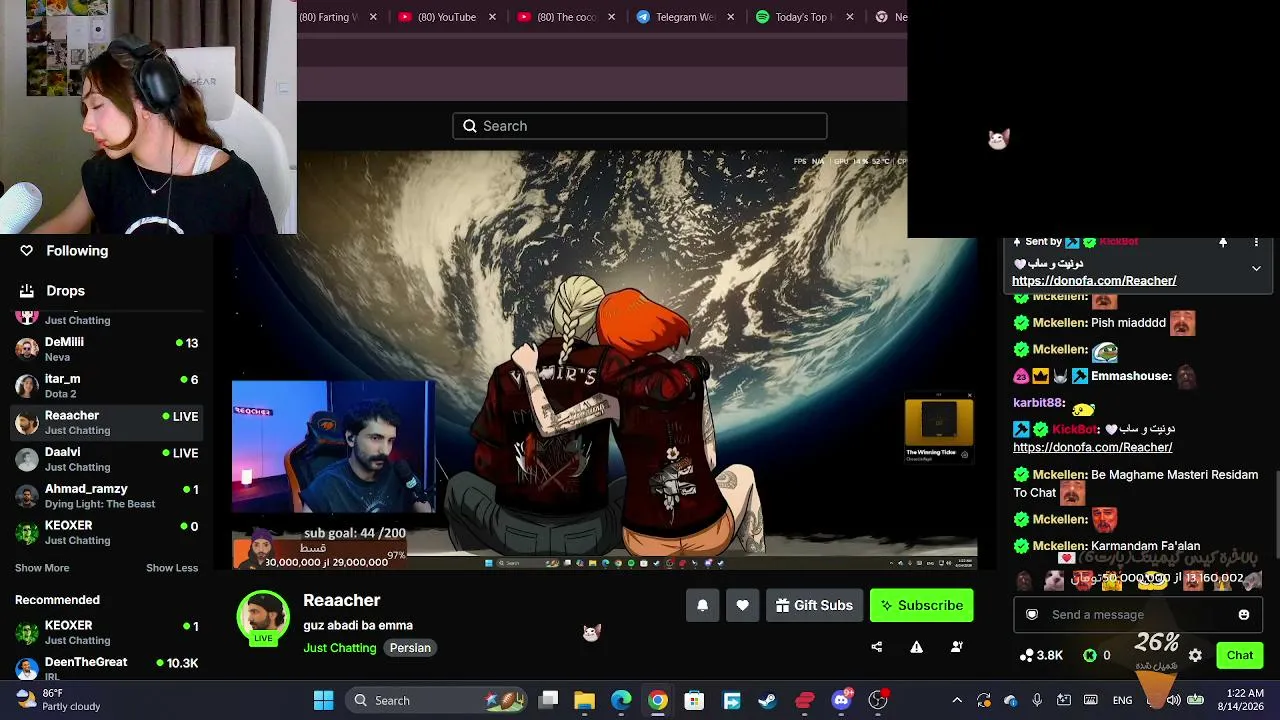Viewport: 1280px width, 720px height.
Task: Focus the Send a message input
Action: [1137, 615]
